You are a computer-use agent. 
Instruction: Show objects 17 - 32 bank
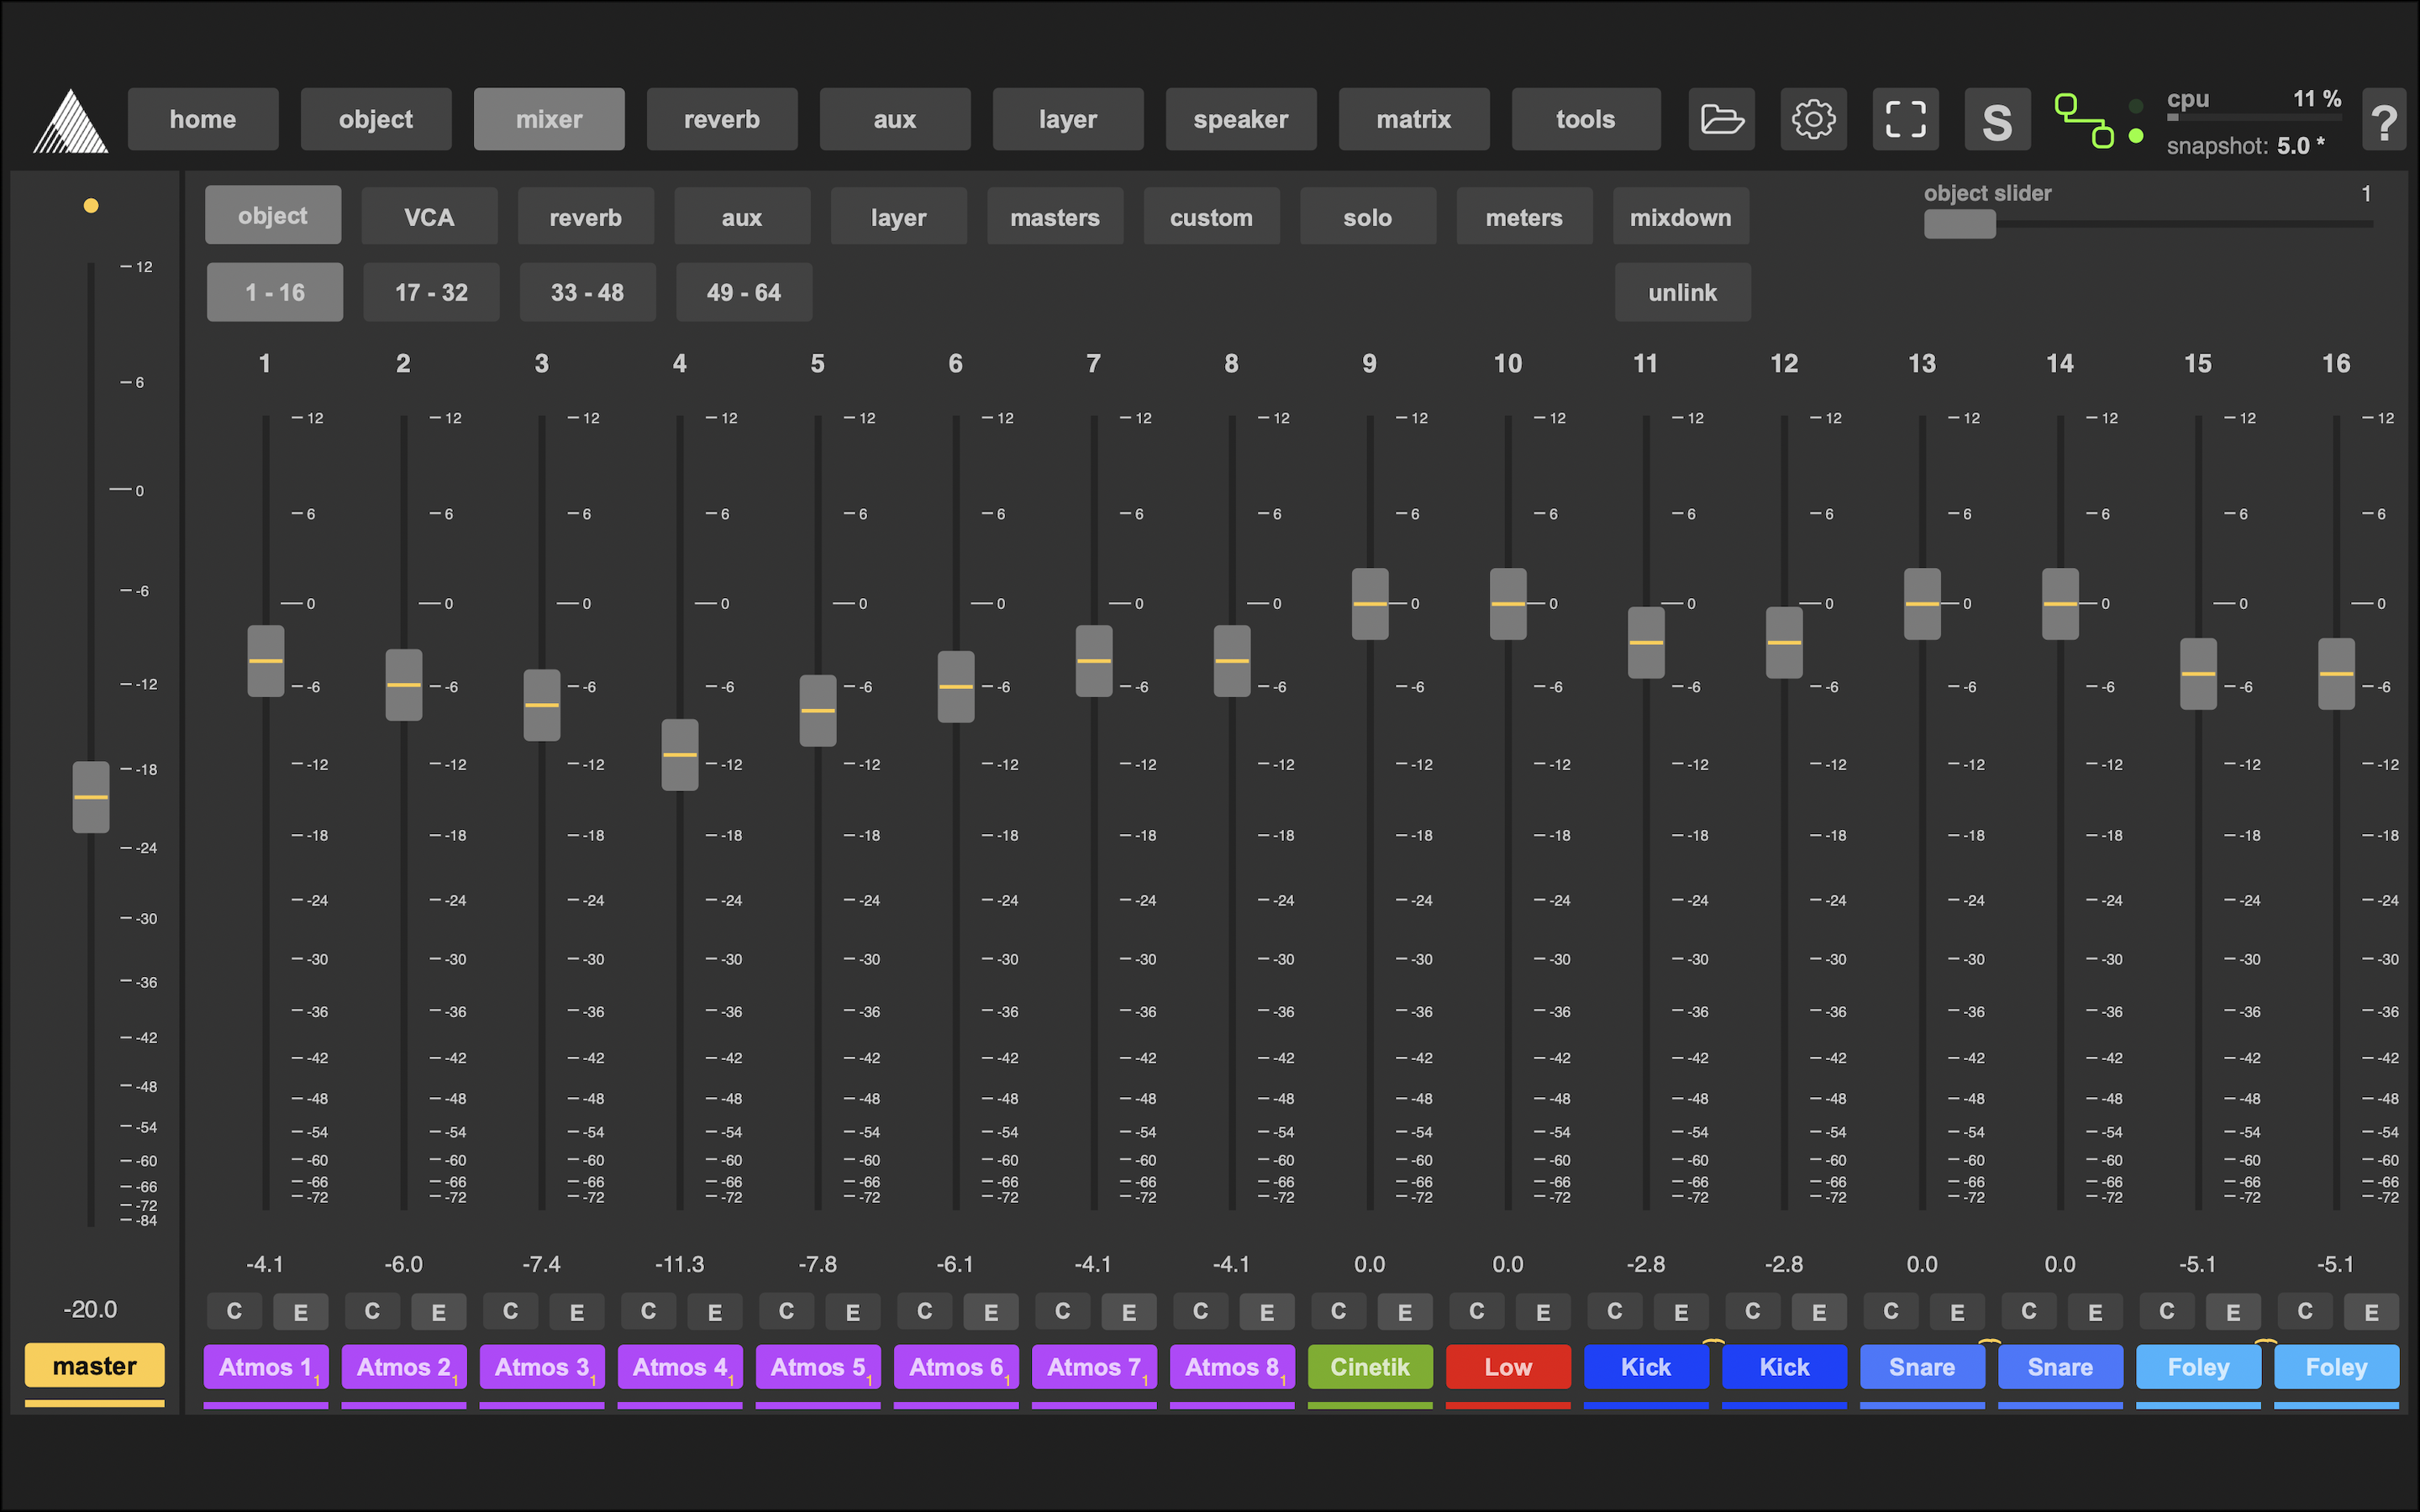(431, 292)
